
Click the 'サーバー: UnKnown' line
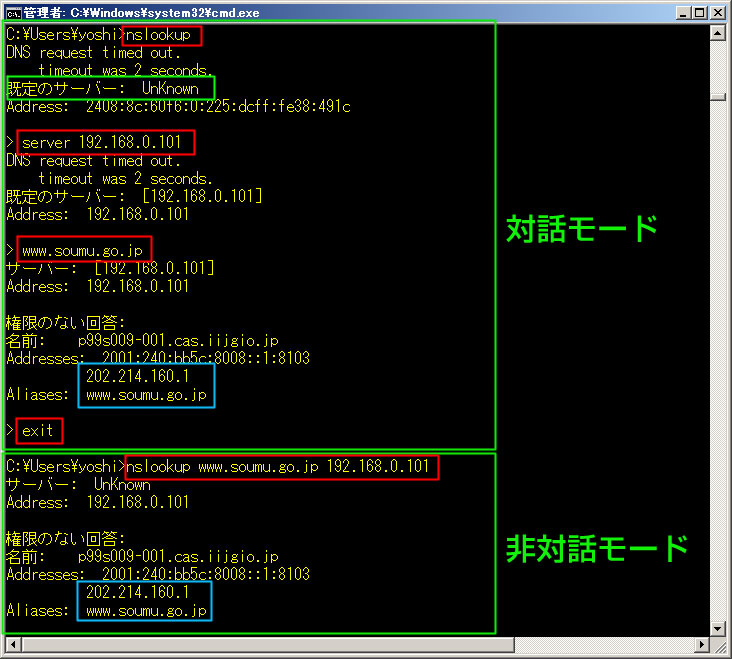click(78, 484)
